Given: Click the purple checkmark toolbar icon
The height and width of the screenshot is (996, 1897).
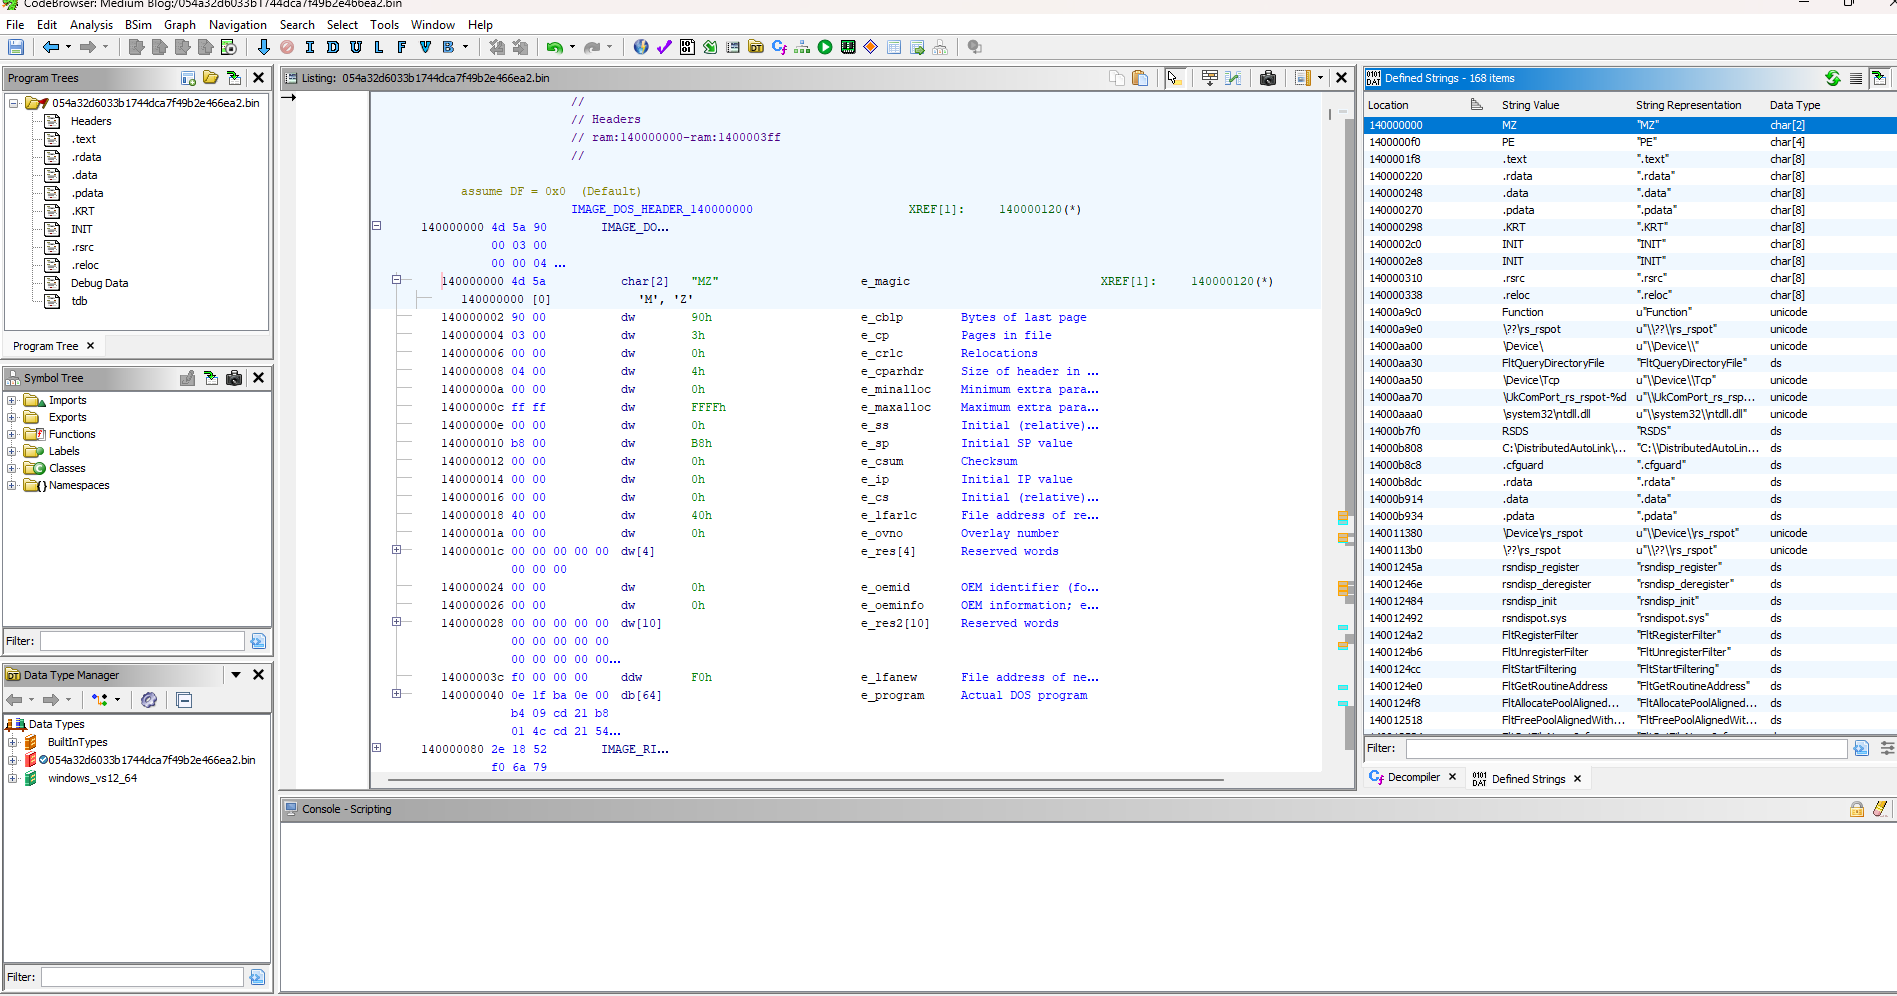Looking at the screenshot, I should click(664, 47).
